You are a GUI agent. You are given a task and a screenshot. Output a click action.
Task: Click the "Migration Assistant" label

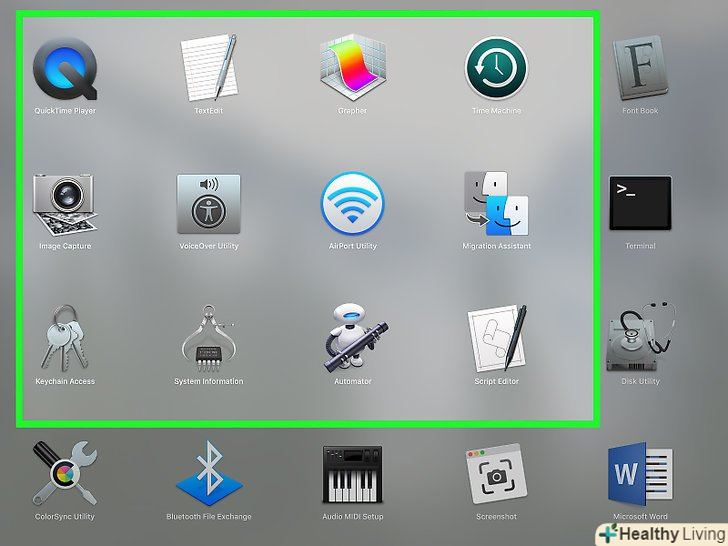[496, 246]
